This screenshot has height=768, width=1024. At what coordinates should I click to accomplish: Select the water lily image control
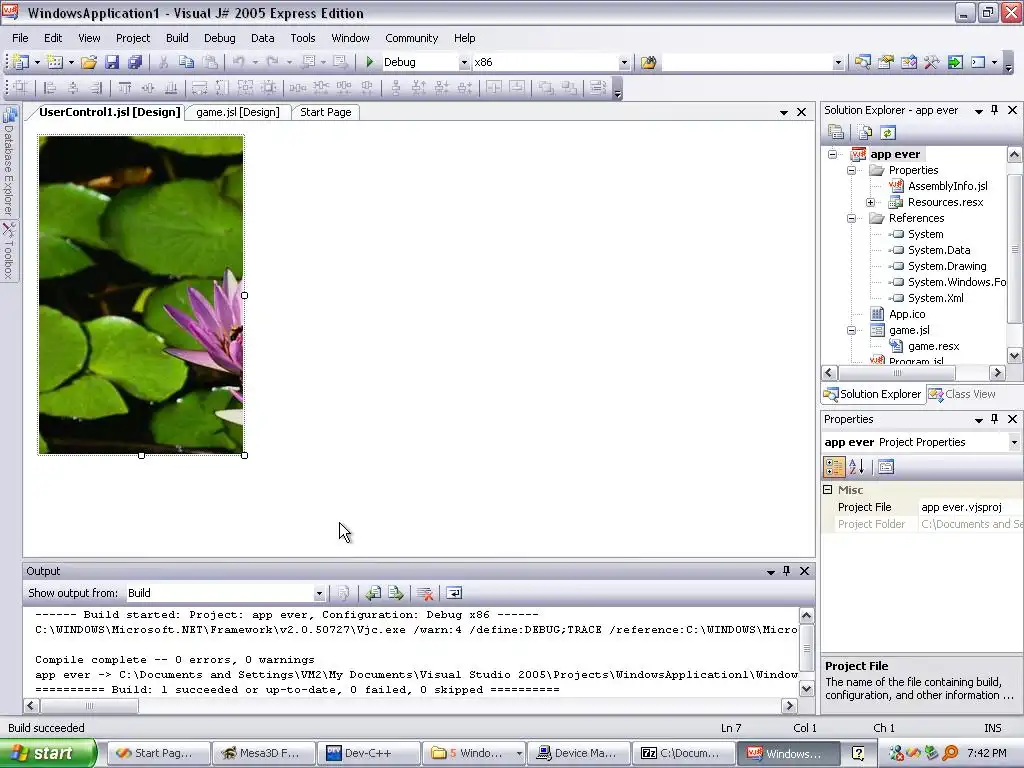140,295
